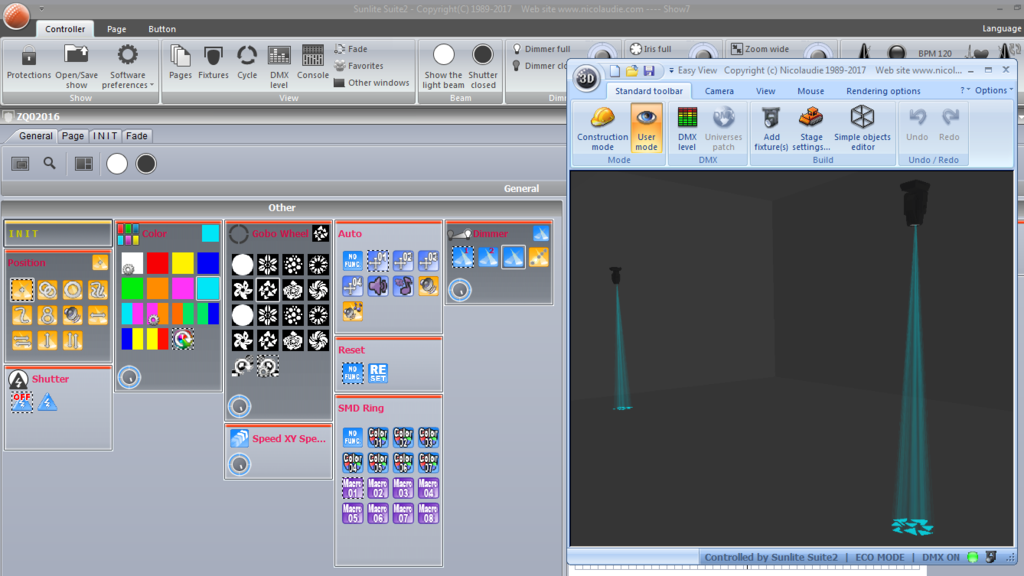Open the Simple objects editor
Screen dimensions: 1024x576
coord(862,129)
